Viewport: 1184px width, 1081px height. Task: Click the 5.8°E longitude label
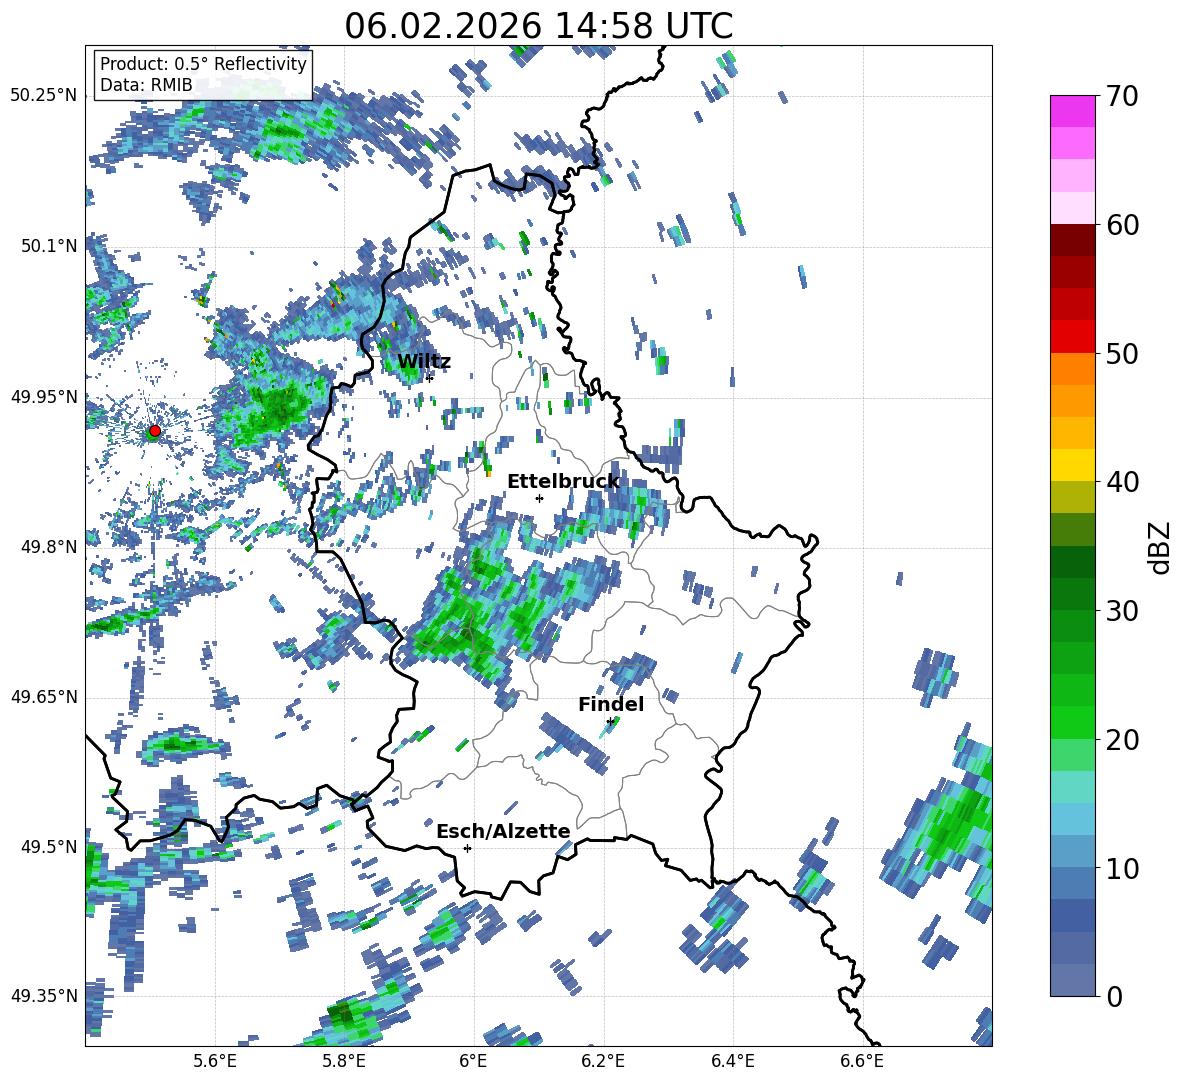344,1061
